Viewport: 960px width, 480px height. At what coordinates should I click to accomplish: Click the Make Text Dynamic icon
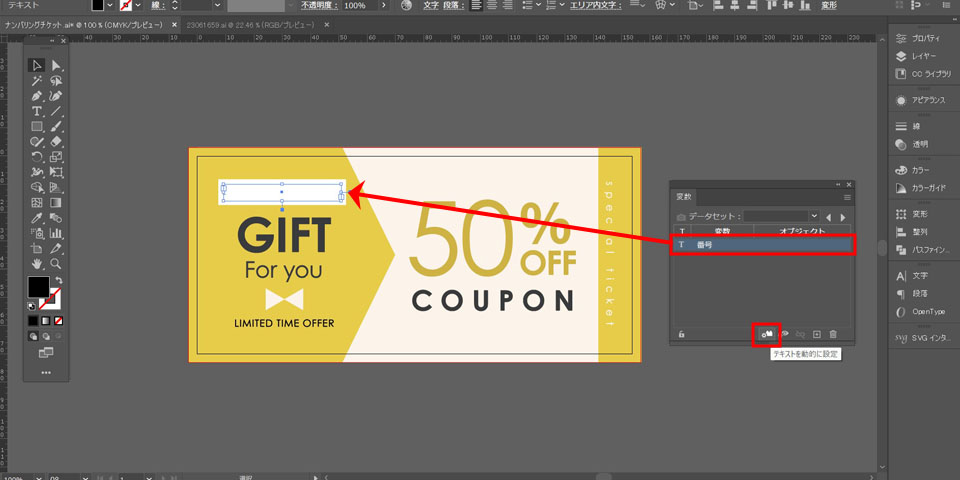(766, 334)
